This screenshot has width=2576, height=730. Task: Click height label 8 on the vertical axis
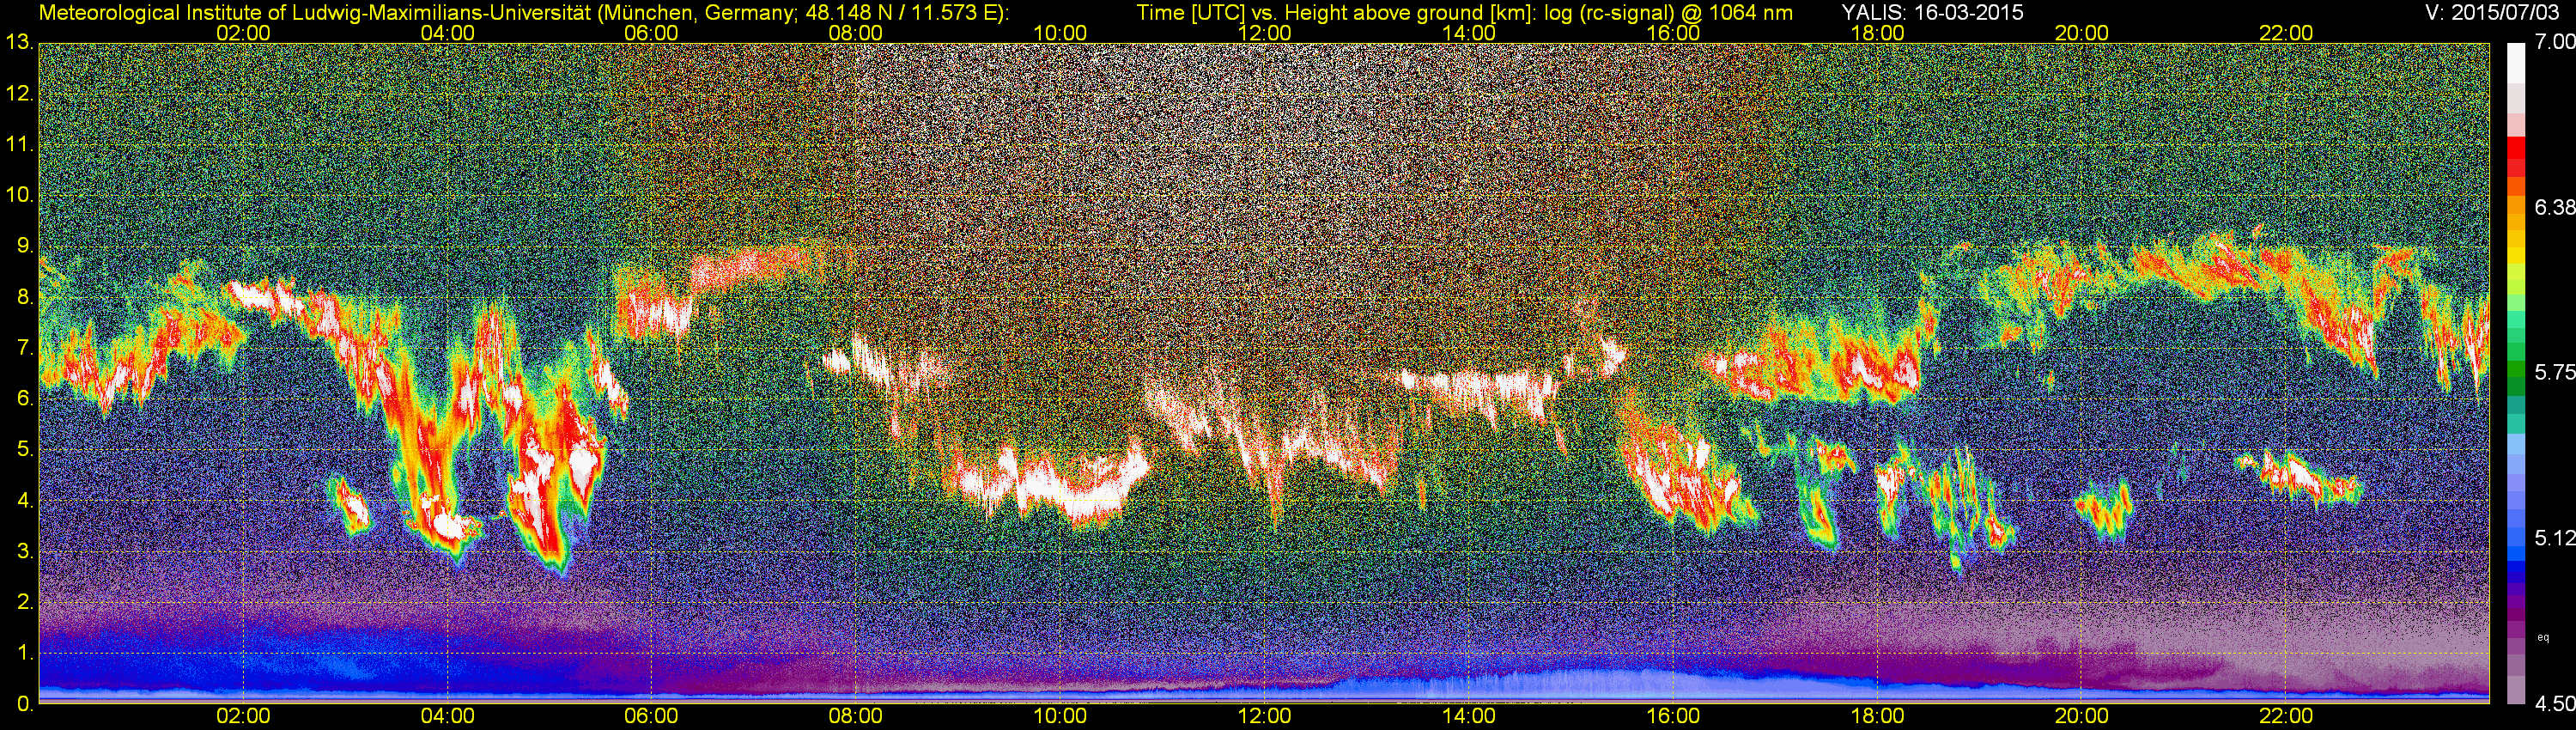24,297
